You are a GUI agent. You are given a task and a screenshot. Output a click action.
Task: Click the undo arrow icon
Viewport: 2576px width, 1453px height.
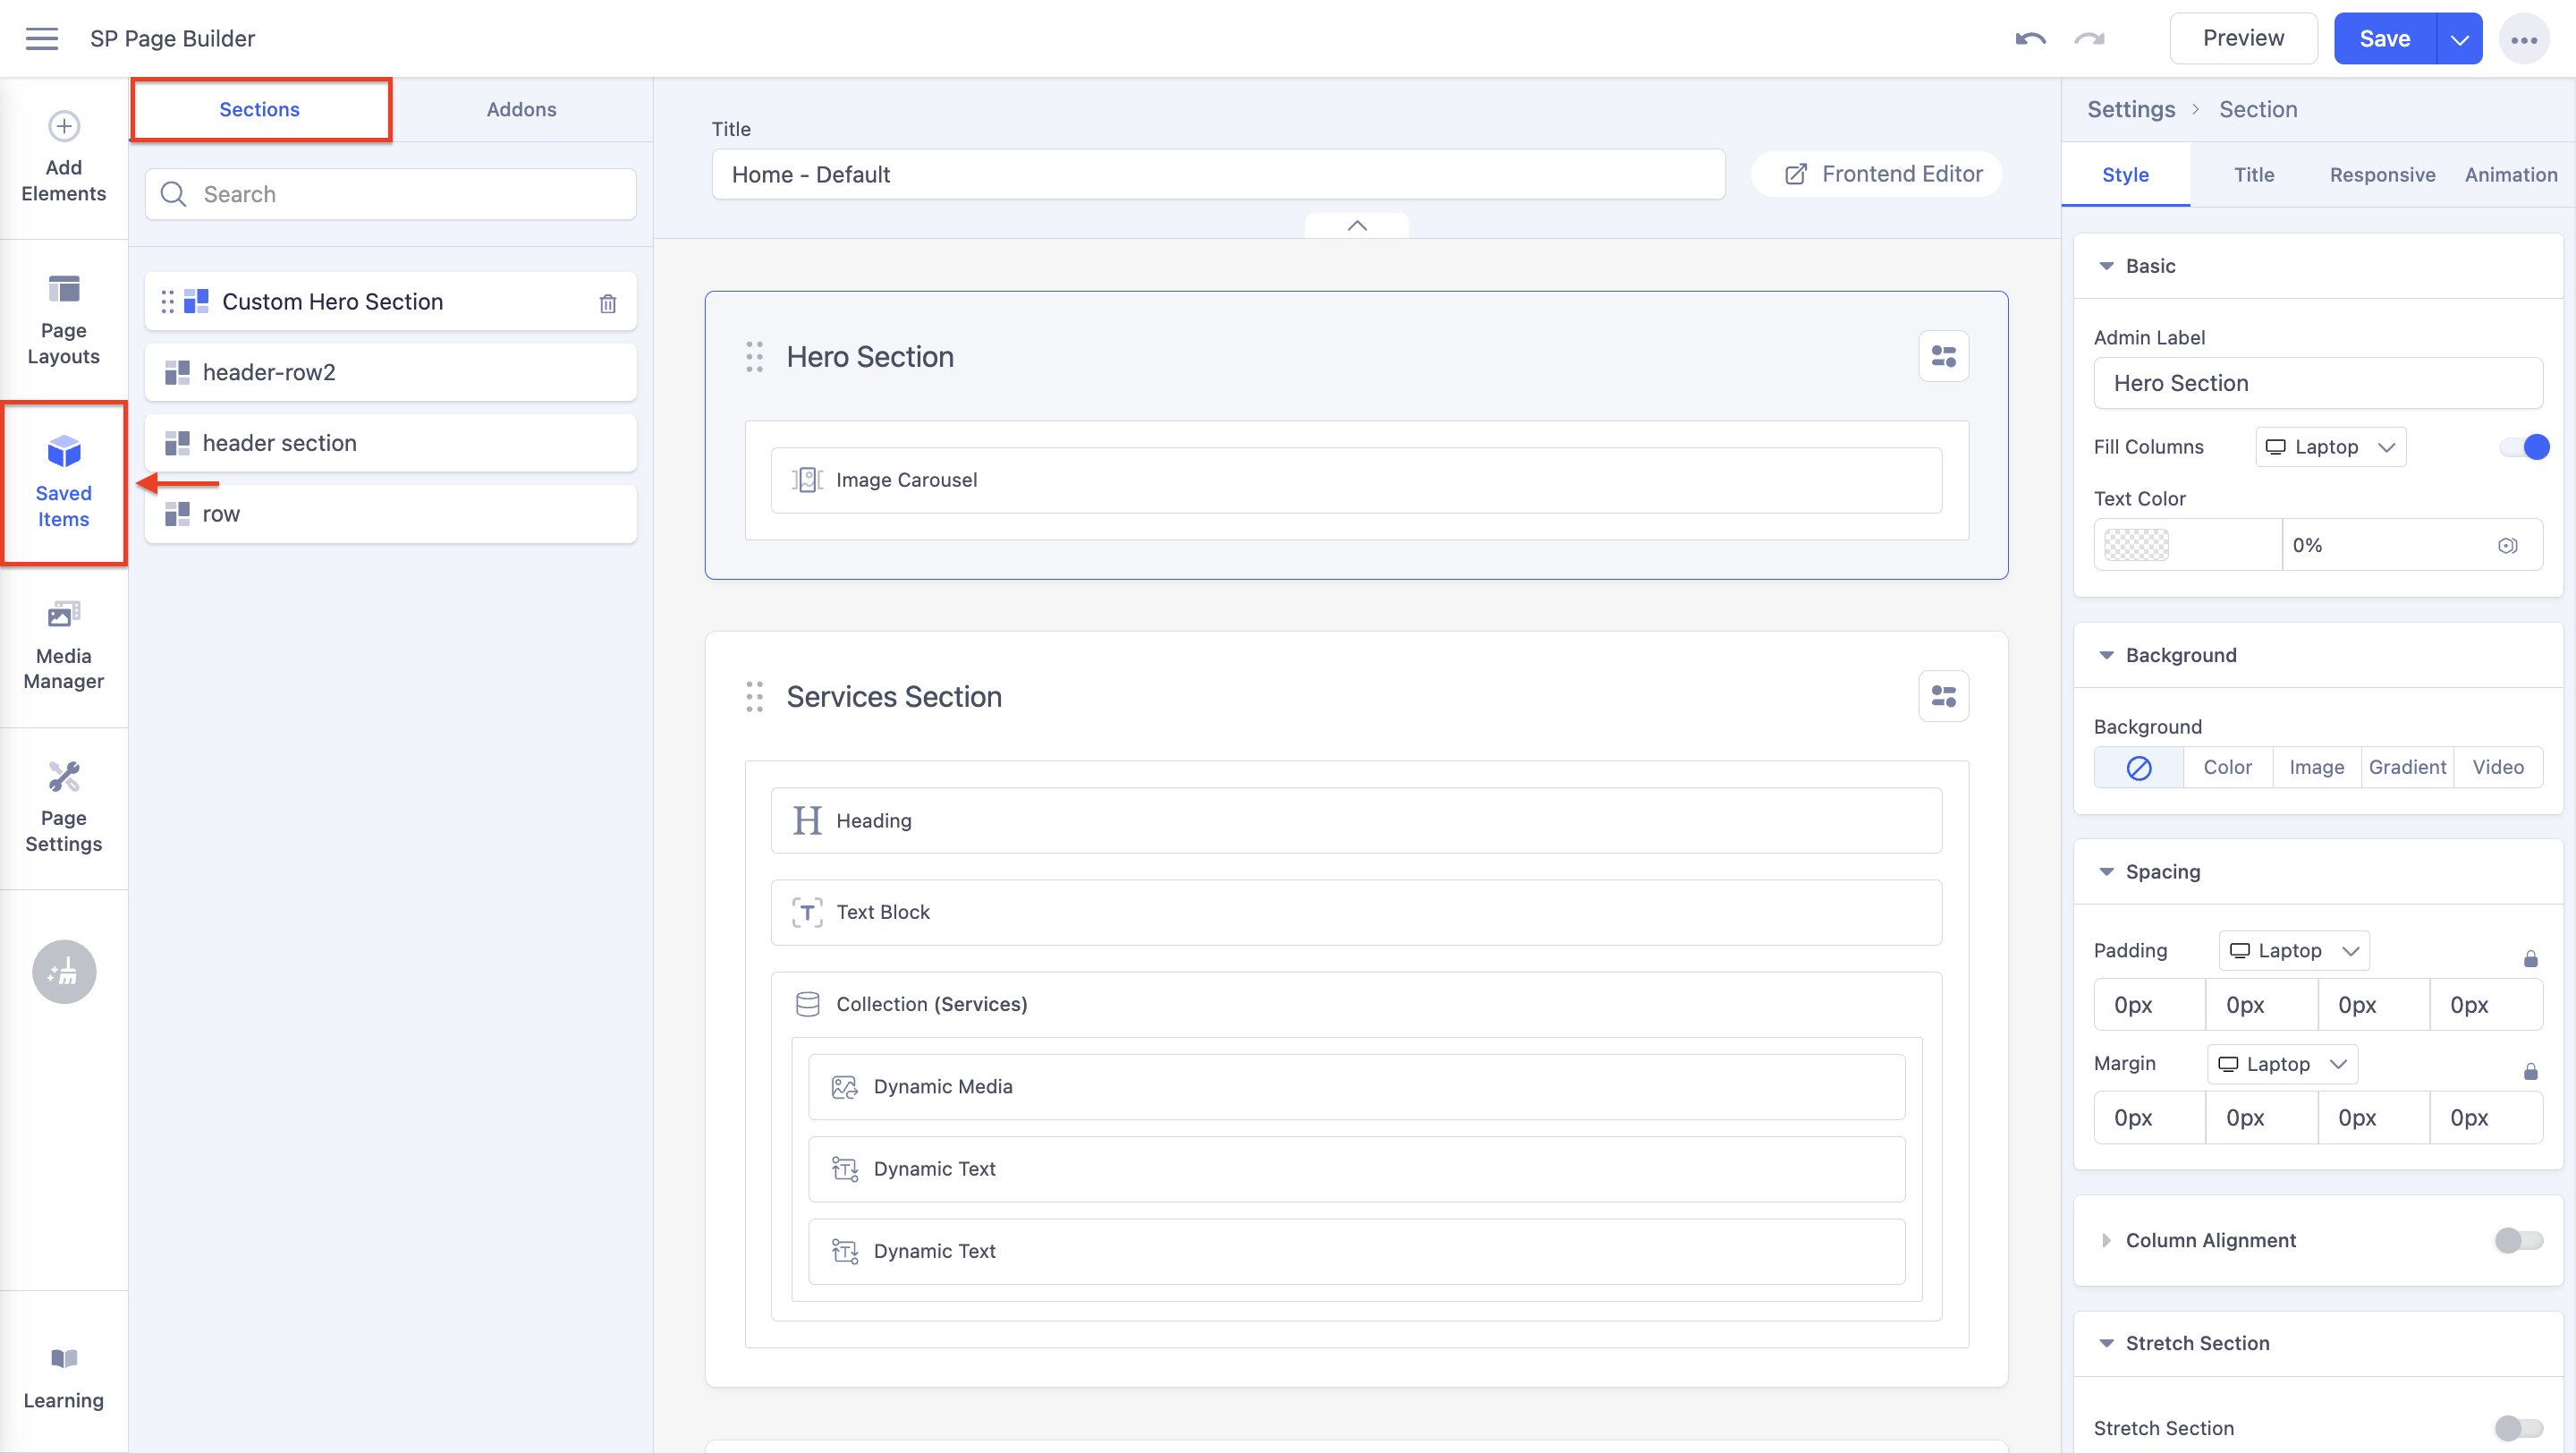(x=2030, y=39)
